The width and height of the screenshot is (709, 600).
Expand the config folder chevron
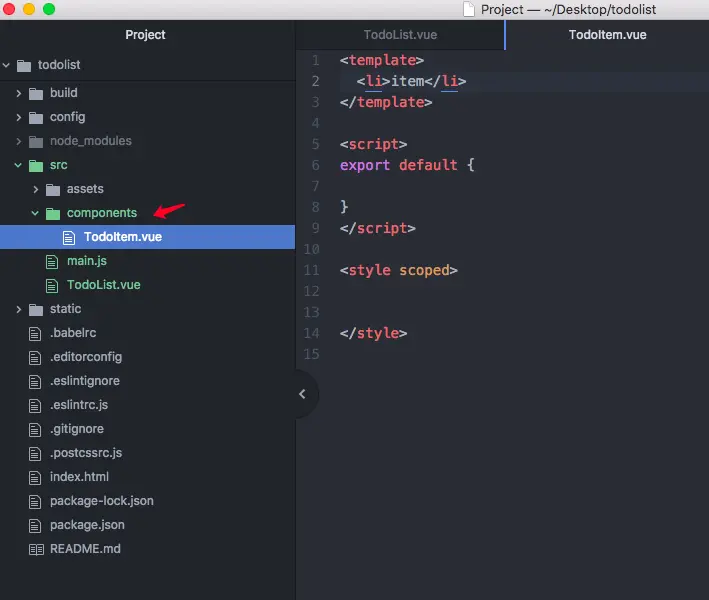pos(19,117)
